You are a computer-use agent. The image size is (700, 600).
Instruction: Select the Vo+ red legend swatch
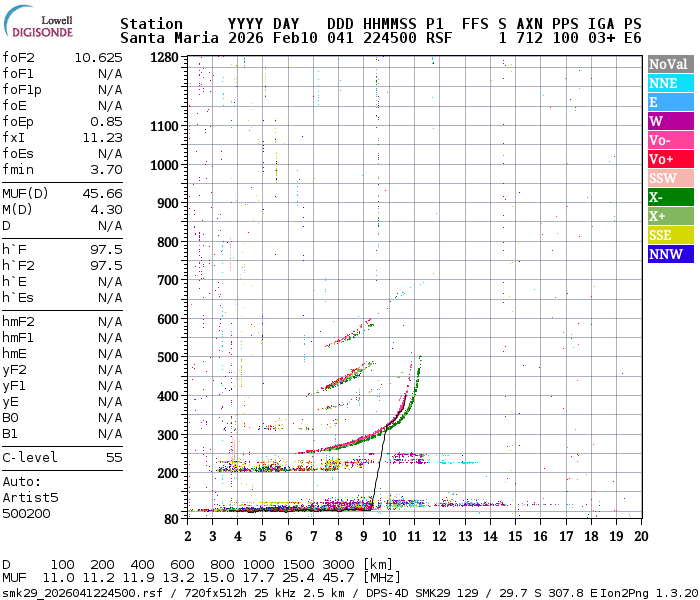[x=671, y=159]
